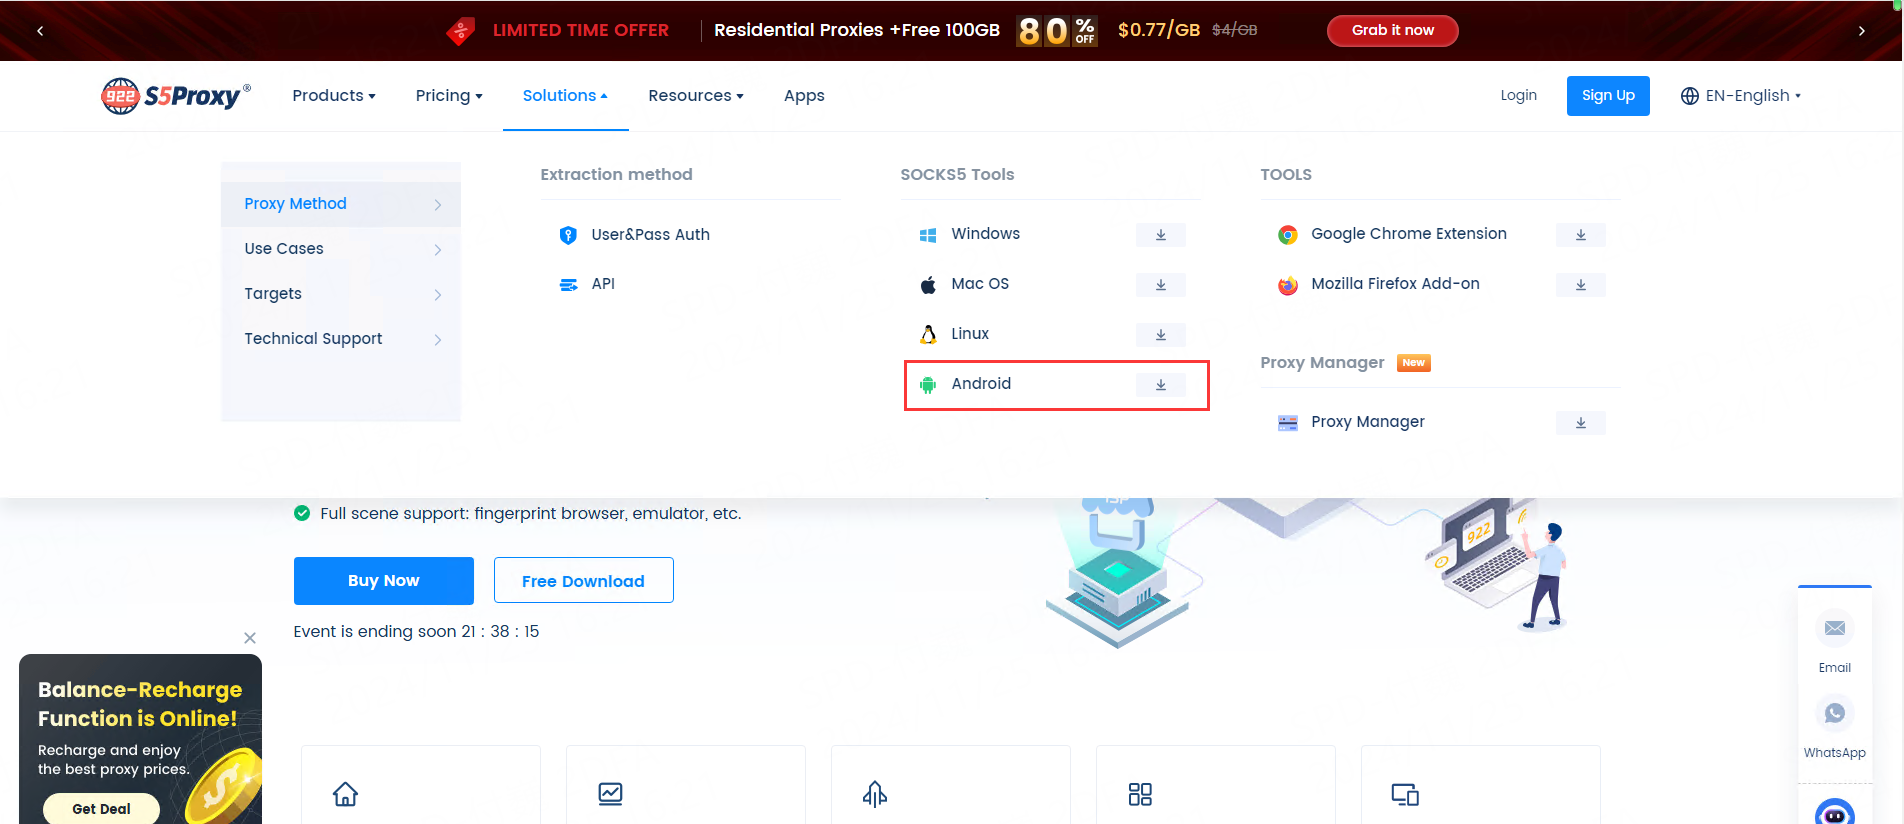The image size is (1904, 824).
Task: Click the Free Download button
Action: 583,581
